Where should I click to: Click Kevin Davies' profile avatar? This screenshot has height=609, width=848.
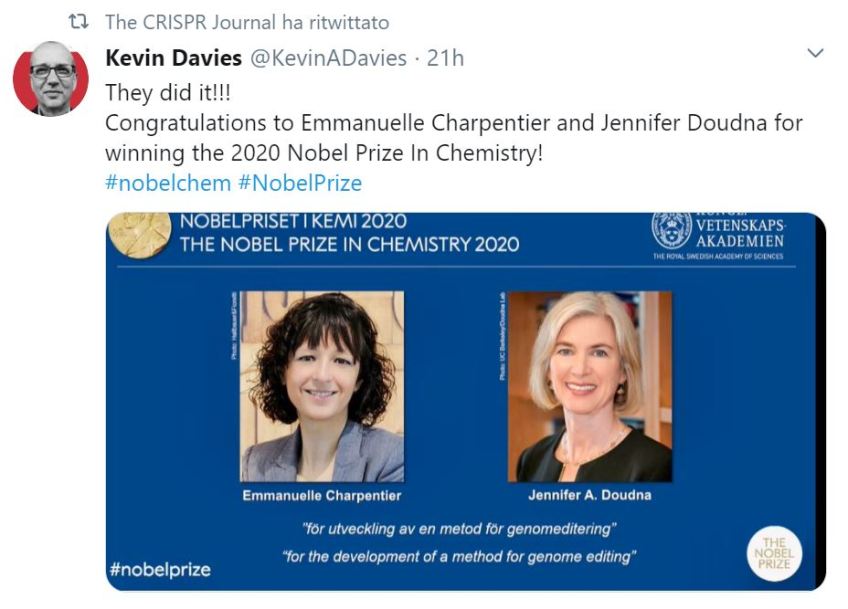tap(51, 79)
